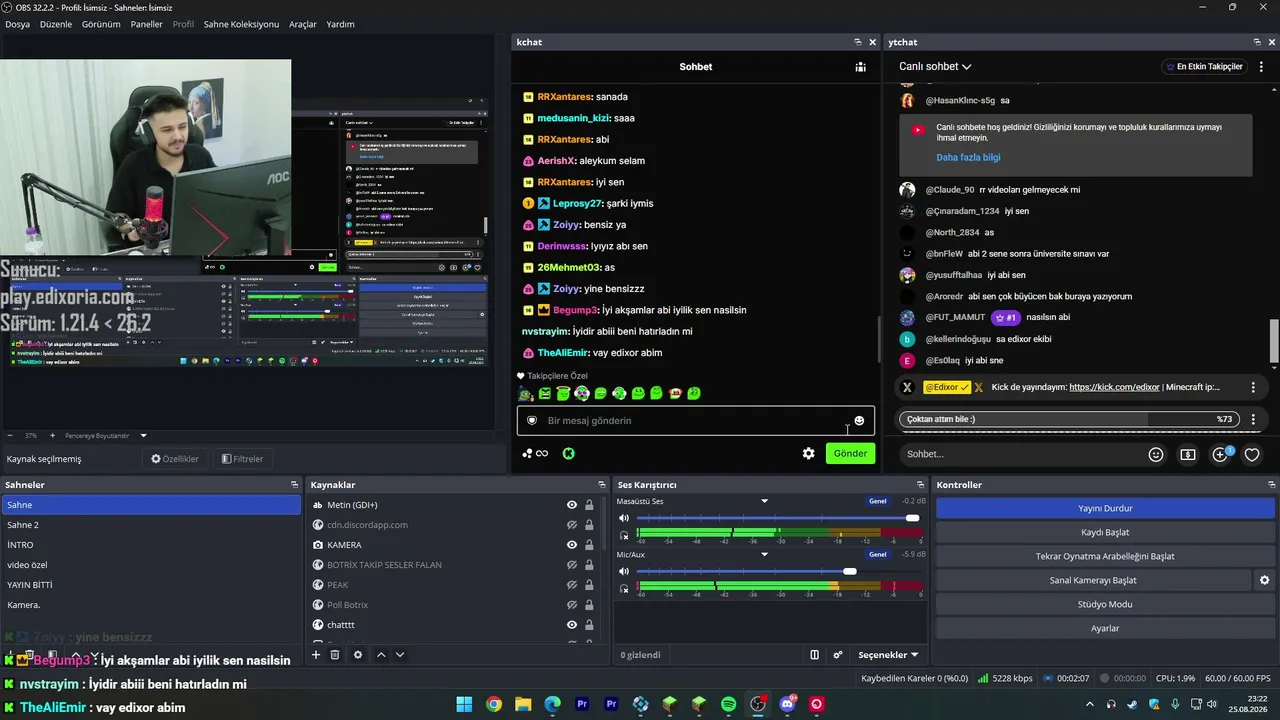Toggle the lock on Metin (GDI+) source
This screenshot has height=720, width=1280.
(589, 505)
